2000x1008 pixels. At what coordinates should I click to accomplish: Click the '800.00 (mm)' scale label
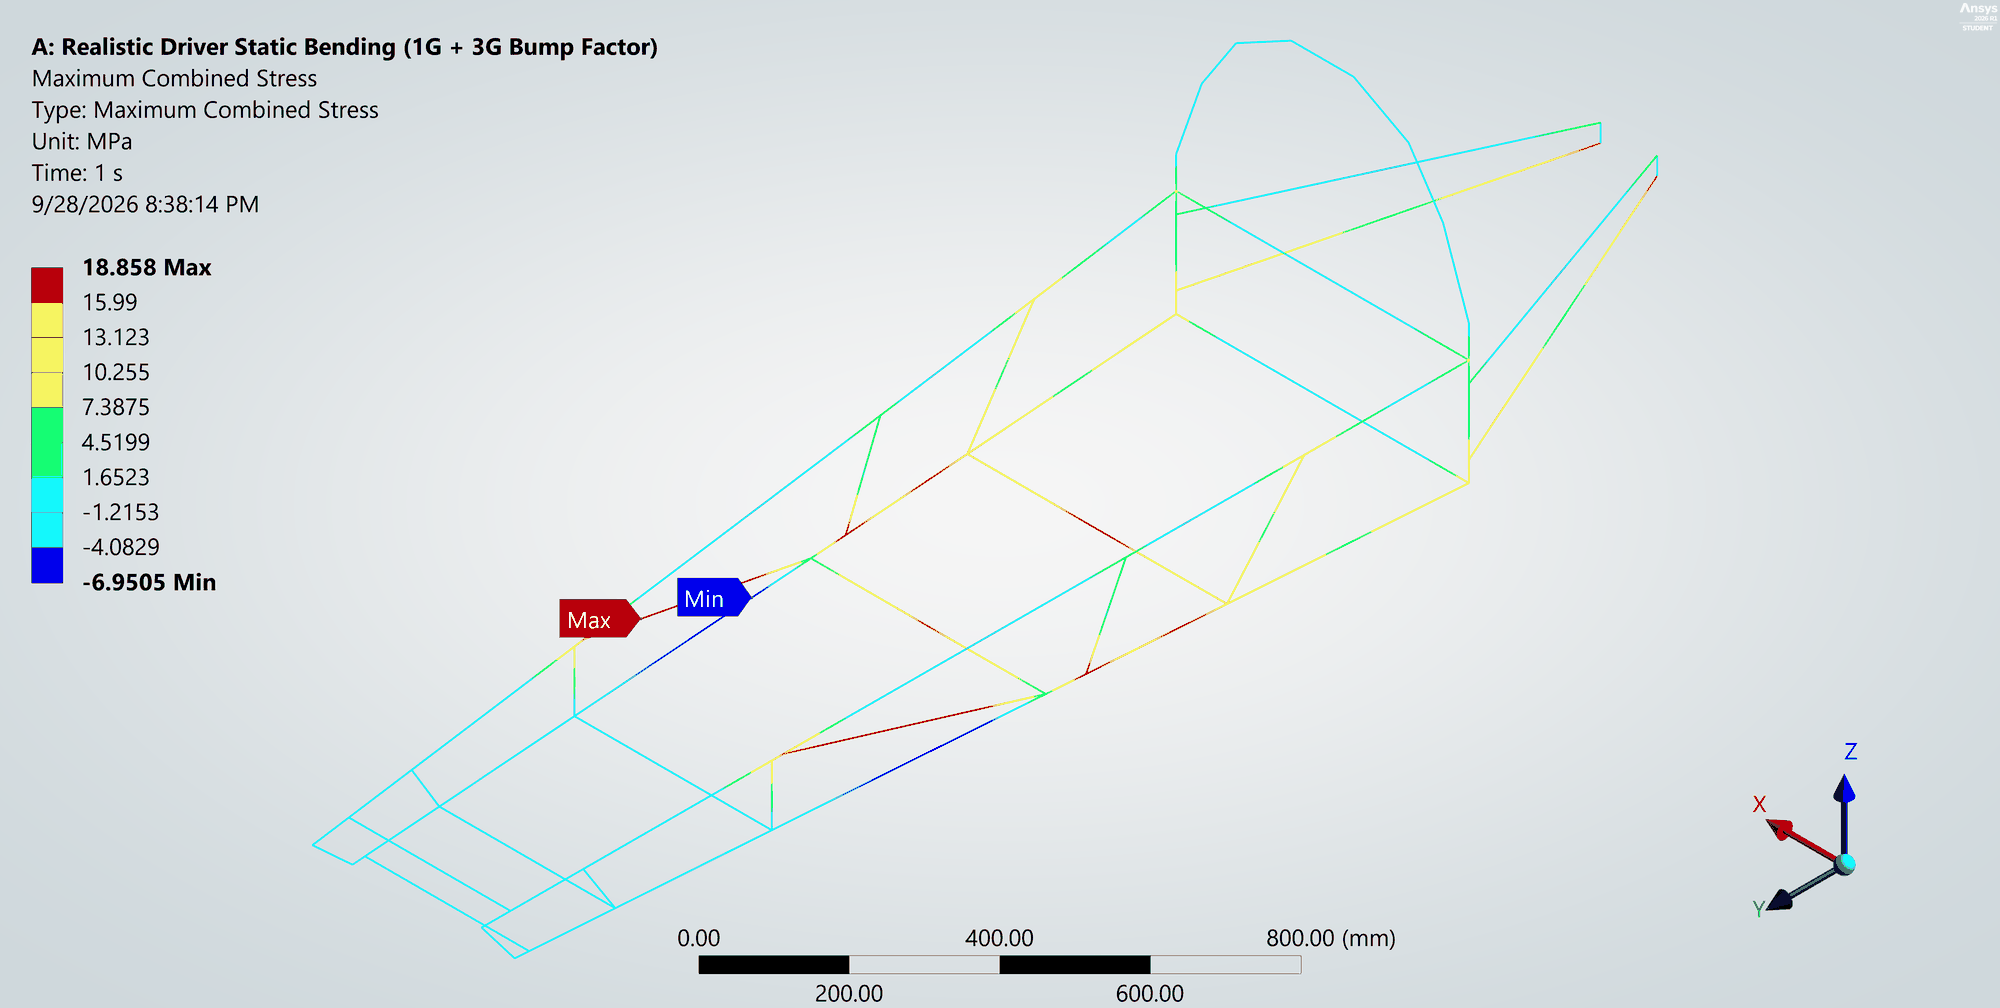point(1331,938)
